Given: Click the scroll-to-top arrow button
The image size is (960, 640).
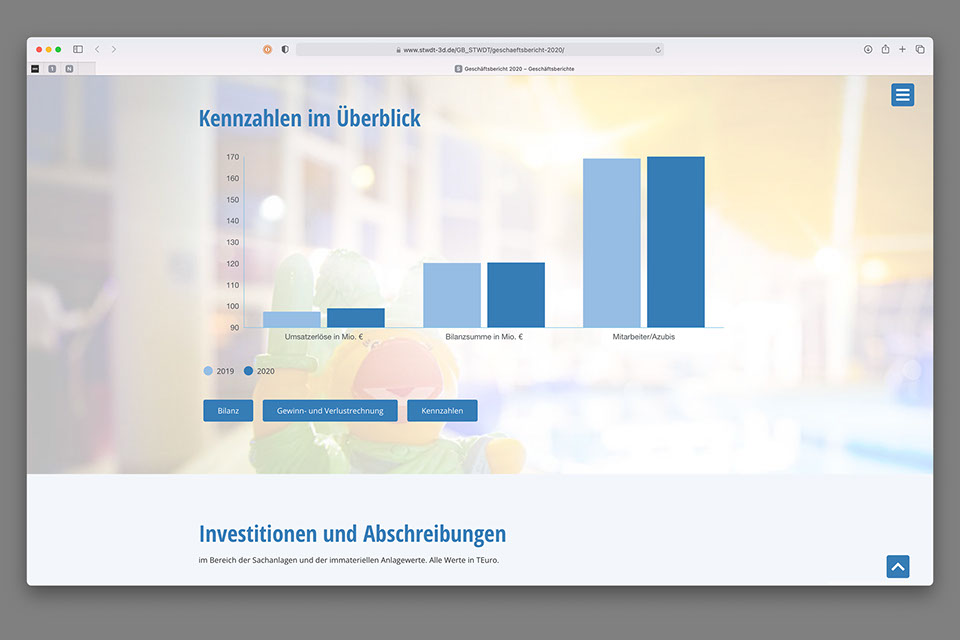Looking at the screenshot, I should [897, 567].
